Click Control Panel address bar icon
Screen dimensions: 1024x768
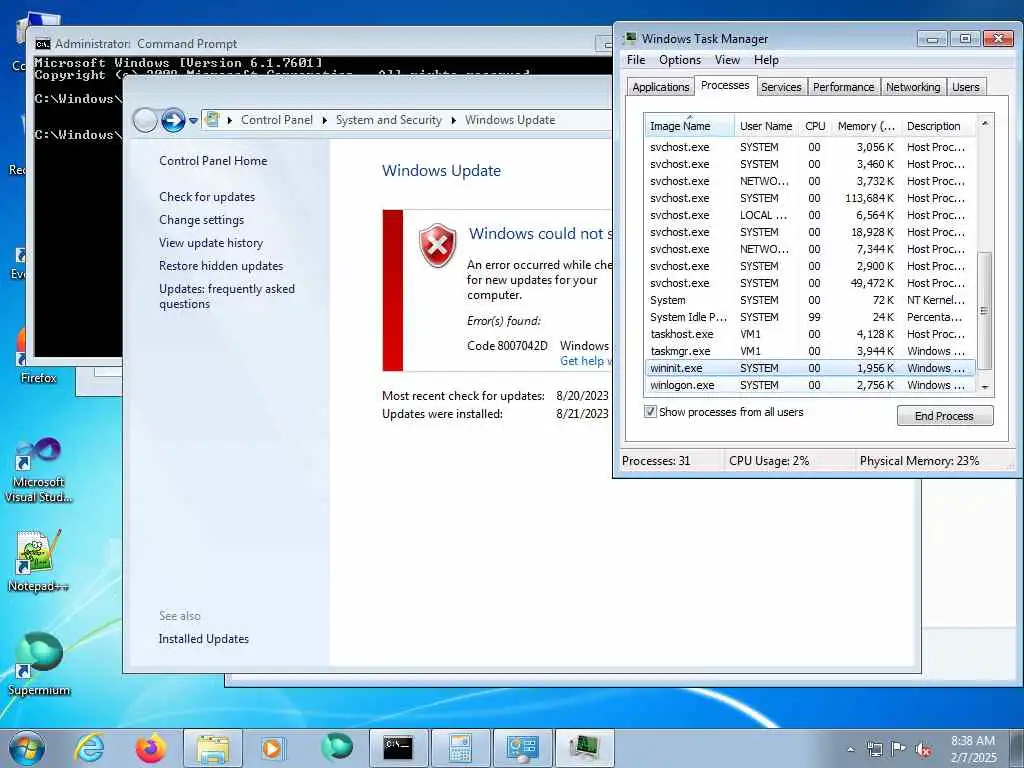tap(212, 120)
